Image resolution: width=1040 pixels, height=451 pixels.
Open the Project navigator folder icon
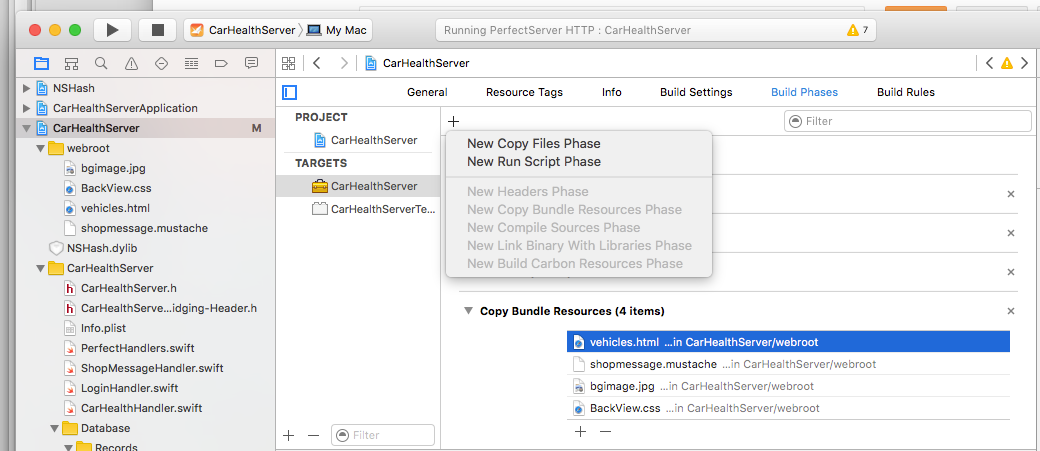click(x=41, y=64)
